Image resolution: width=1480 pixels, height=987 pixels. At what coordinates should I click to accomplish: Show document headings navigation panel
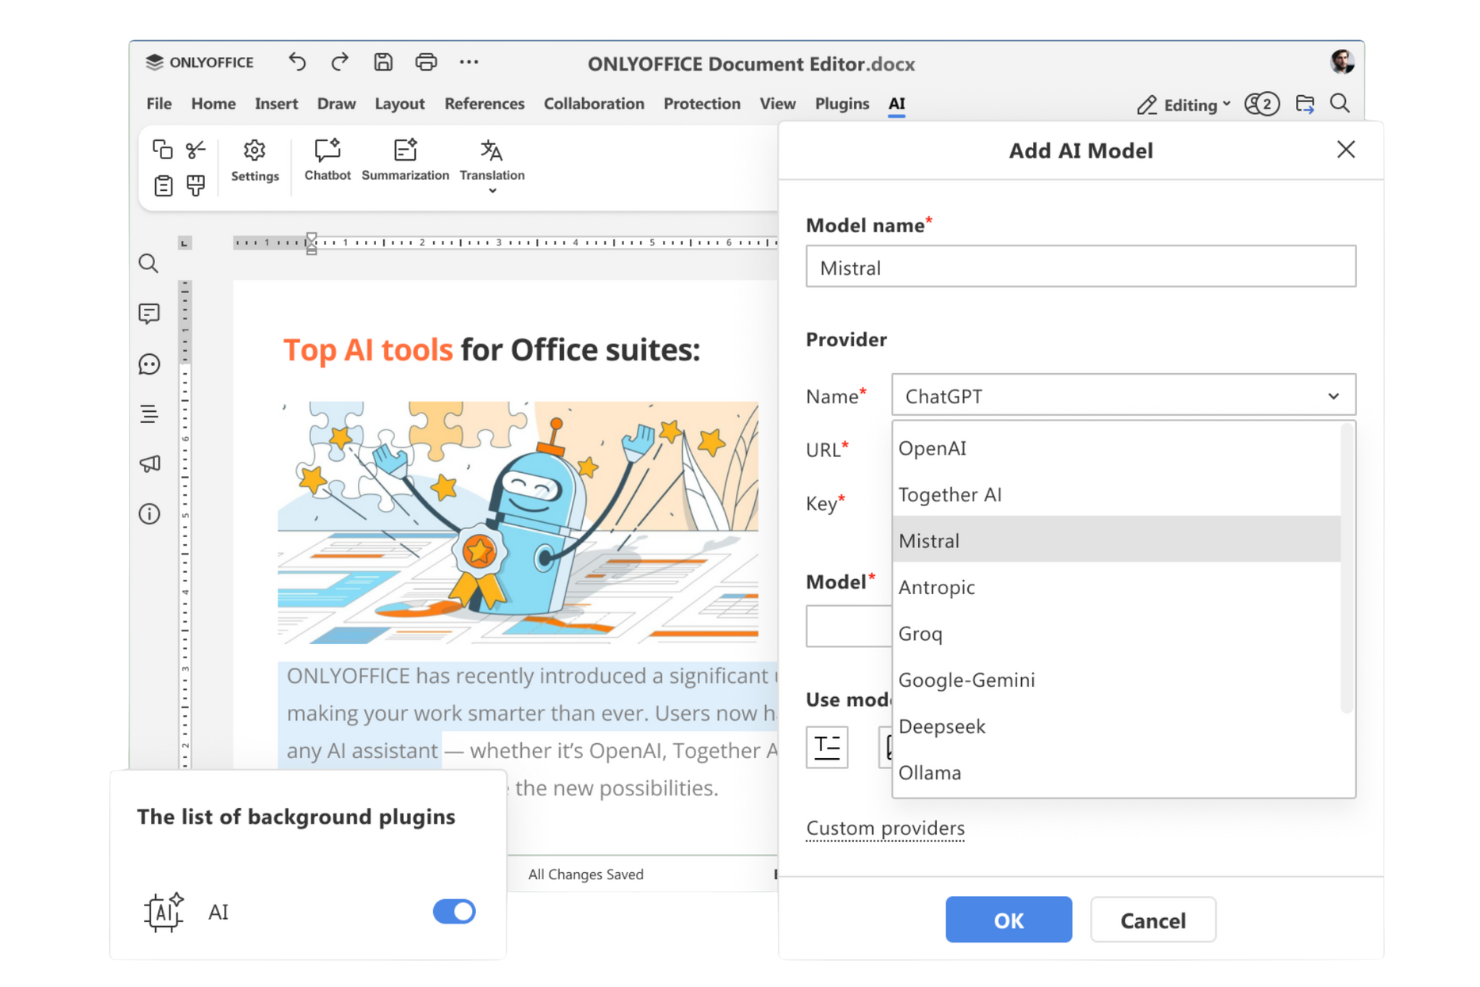149,414
